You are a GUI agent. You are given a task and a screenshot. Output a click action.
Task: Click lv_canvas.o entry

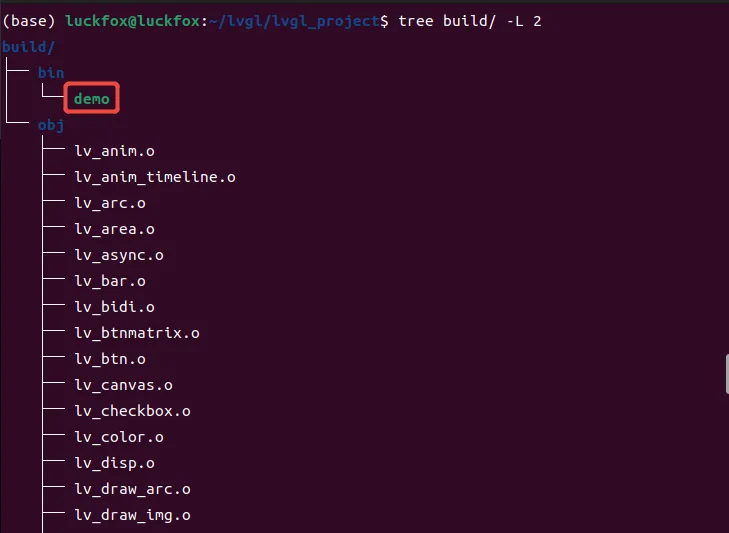point(124,386)
